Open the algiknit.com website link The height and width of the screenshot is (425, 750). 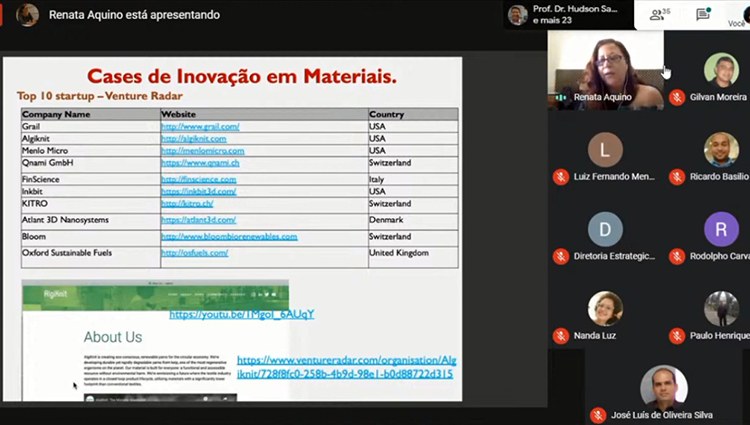point(194,139)
